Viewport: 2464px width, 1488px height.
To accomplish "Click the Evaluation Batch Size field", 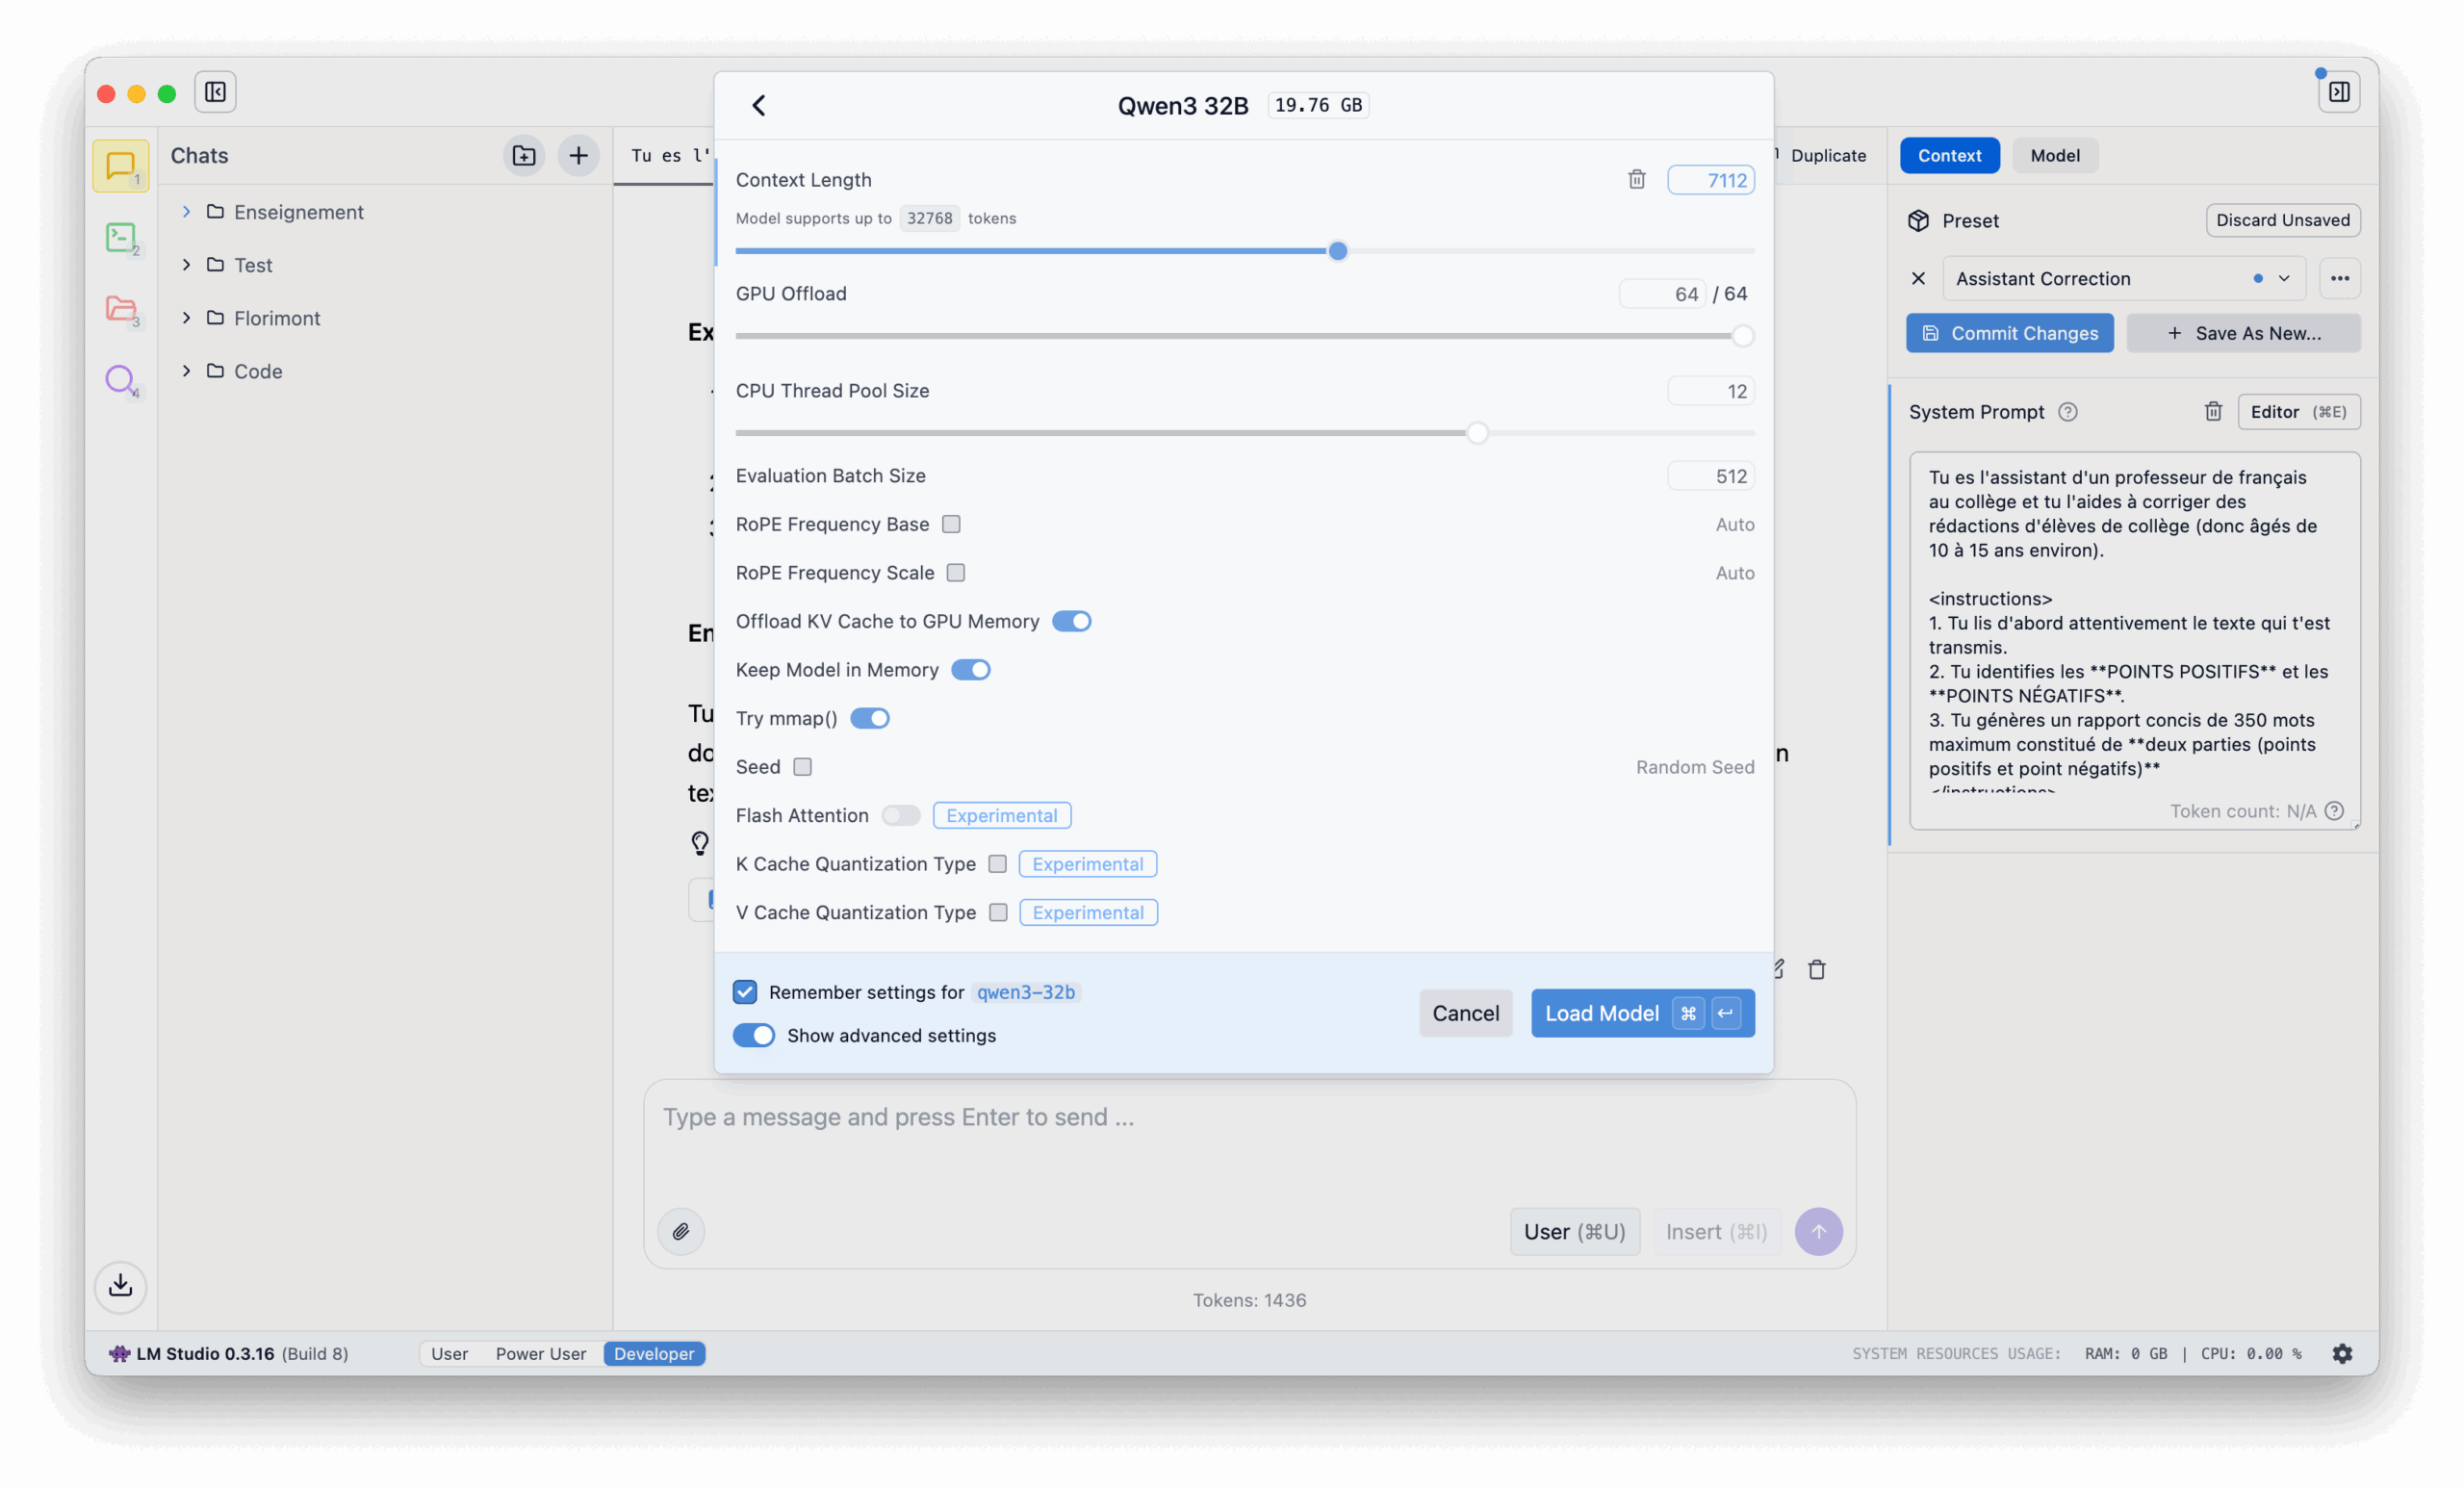I will click(x=1710, y=476).
